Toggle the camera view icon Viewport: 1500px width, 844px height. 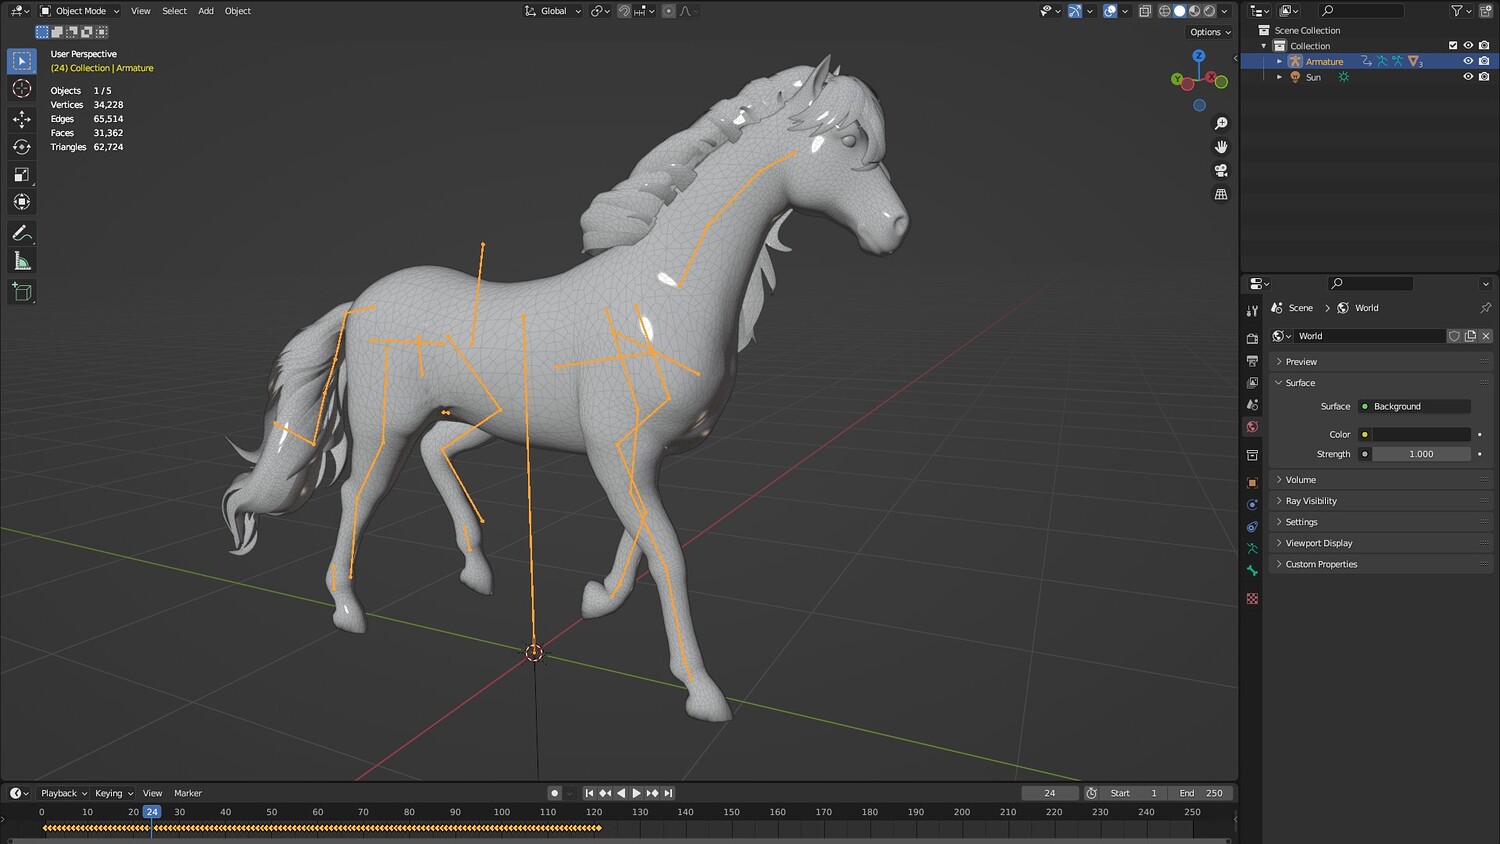[1221, 171]
